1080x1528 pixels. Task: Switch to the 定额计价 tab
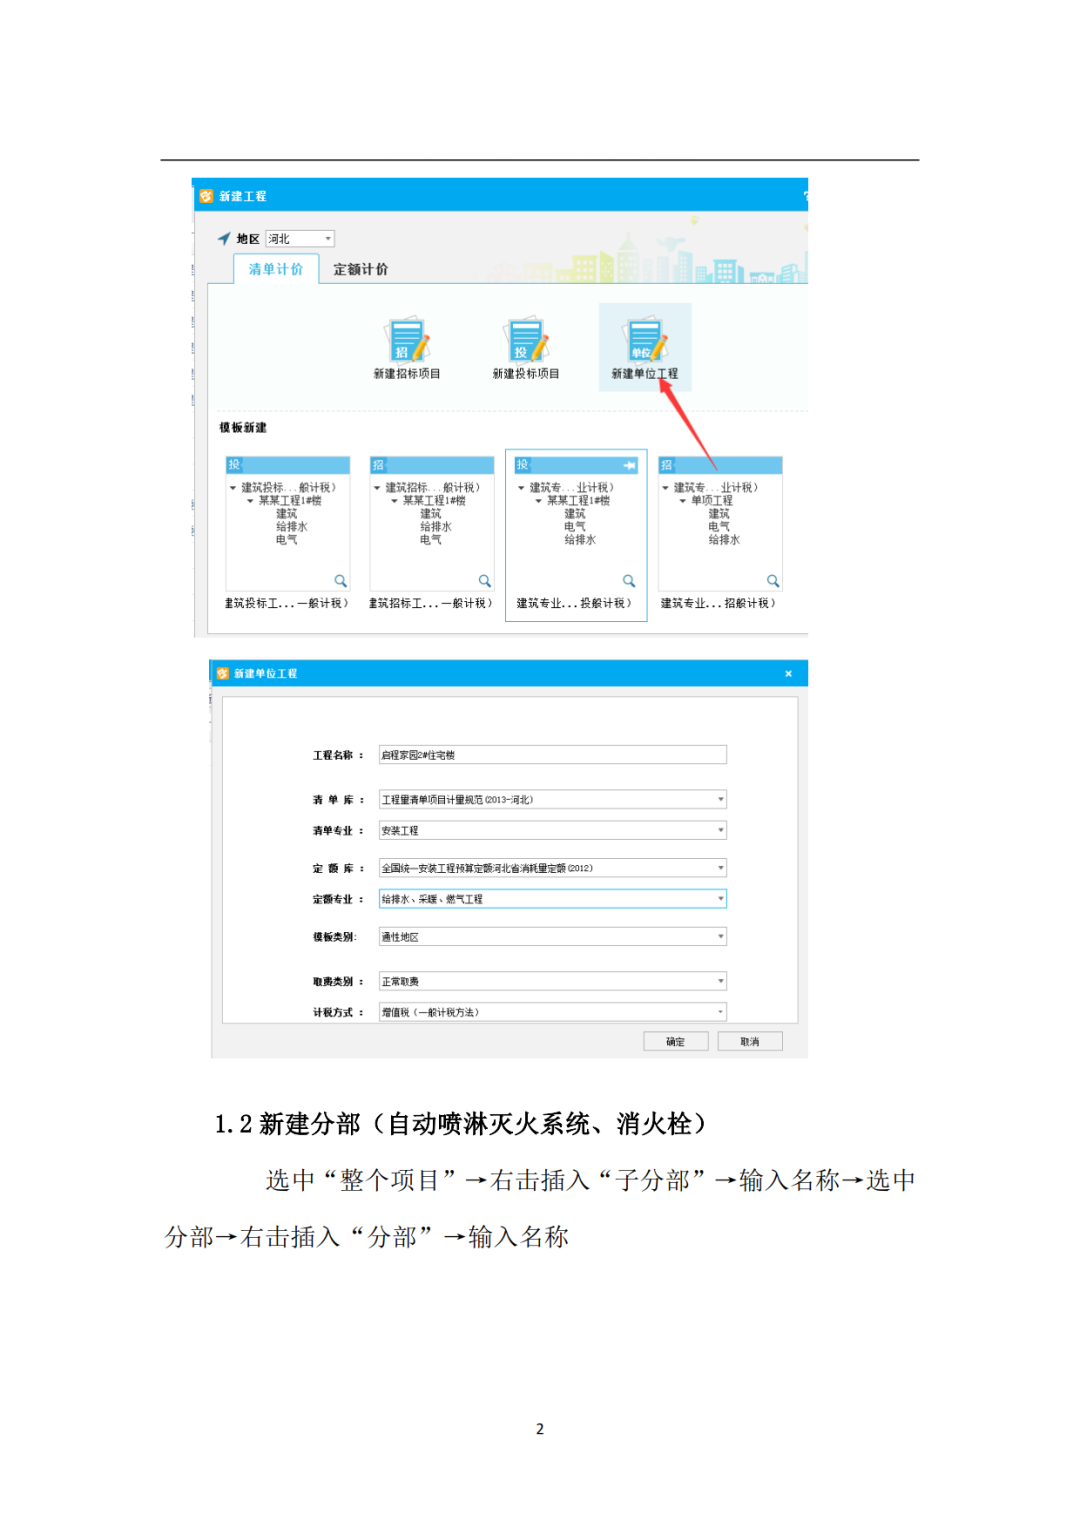pos(359,270)
